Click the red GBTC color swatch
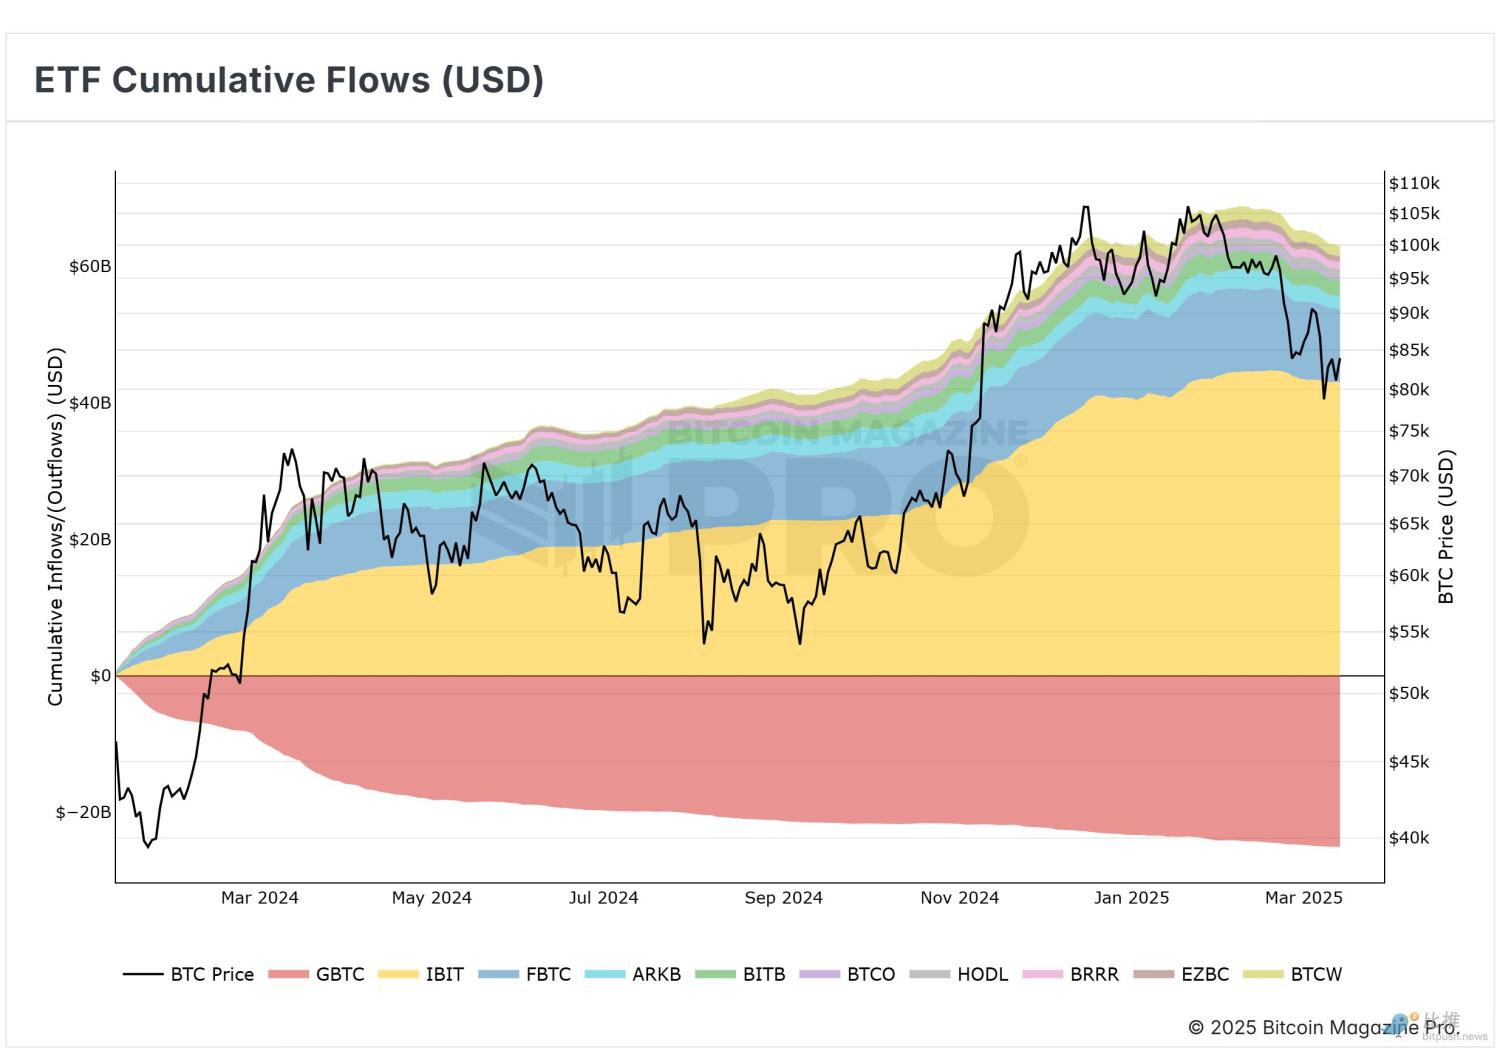1500x1053 pixels. tap(288, 974)
